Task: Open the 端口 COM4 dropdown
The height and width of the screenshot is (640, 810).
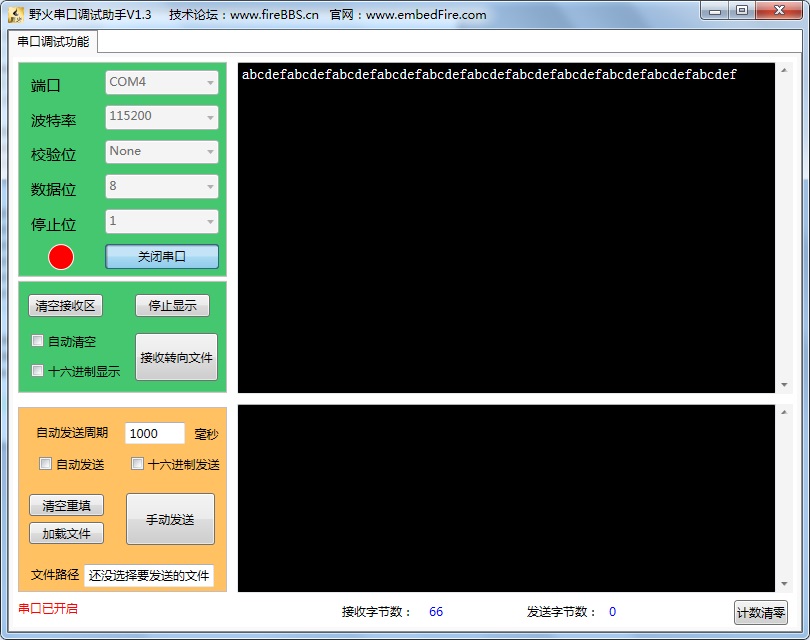Action: click(x=162, y=83)
